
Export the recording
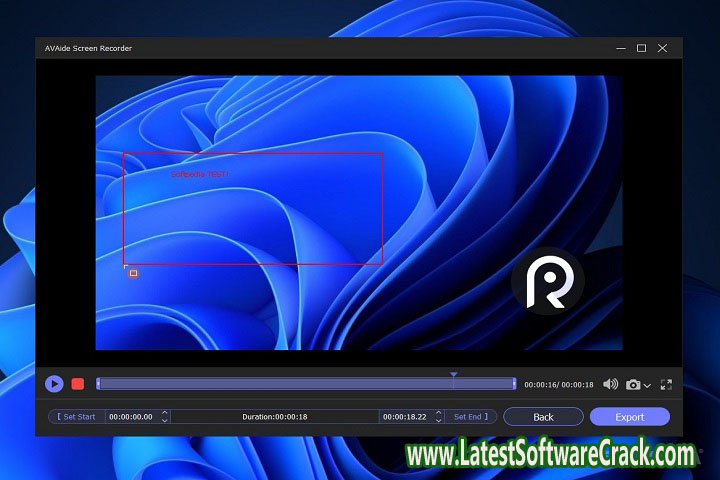click(629, 416)
